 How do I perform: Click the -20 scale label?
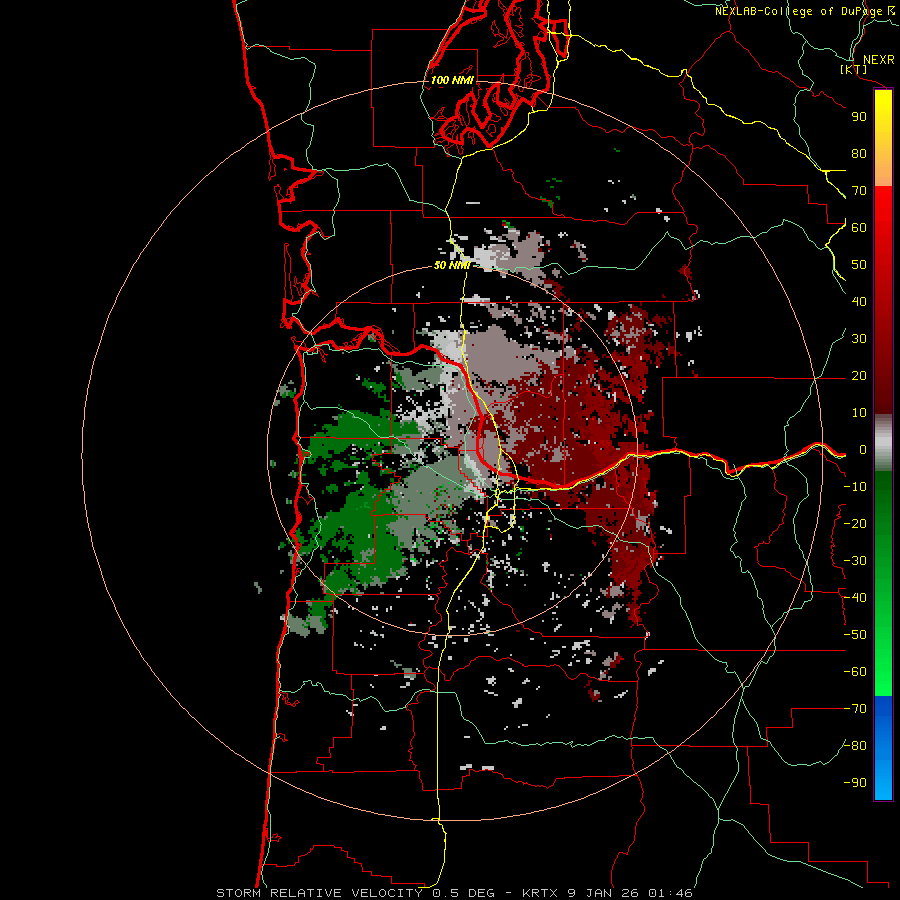click(x=855, y=524)
